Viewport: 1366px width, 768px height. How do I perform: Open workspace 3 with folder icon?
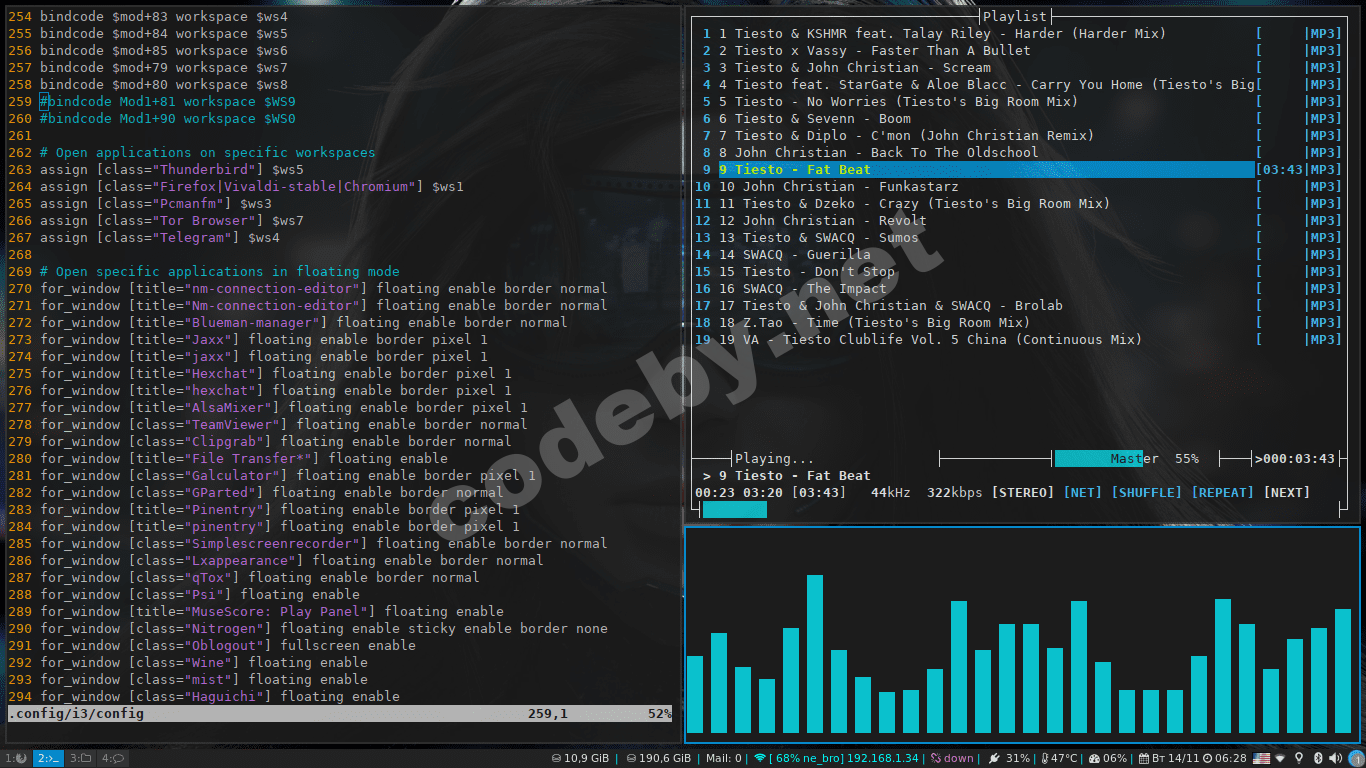click(x=81, y=758)
